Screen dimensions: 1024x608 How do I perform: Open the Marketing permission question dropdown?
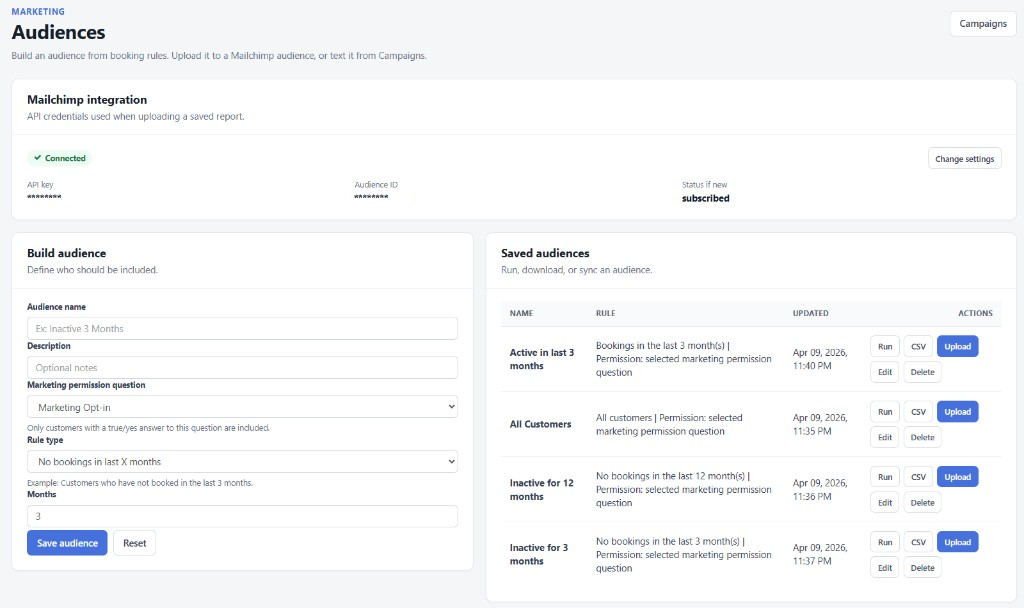pos(242,407)
